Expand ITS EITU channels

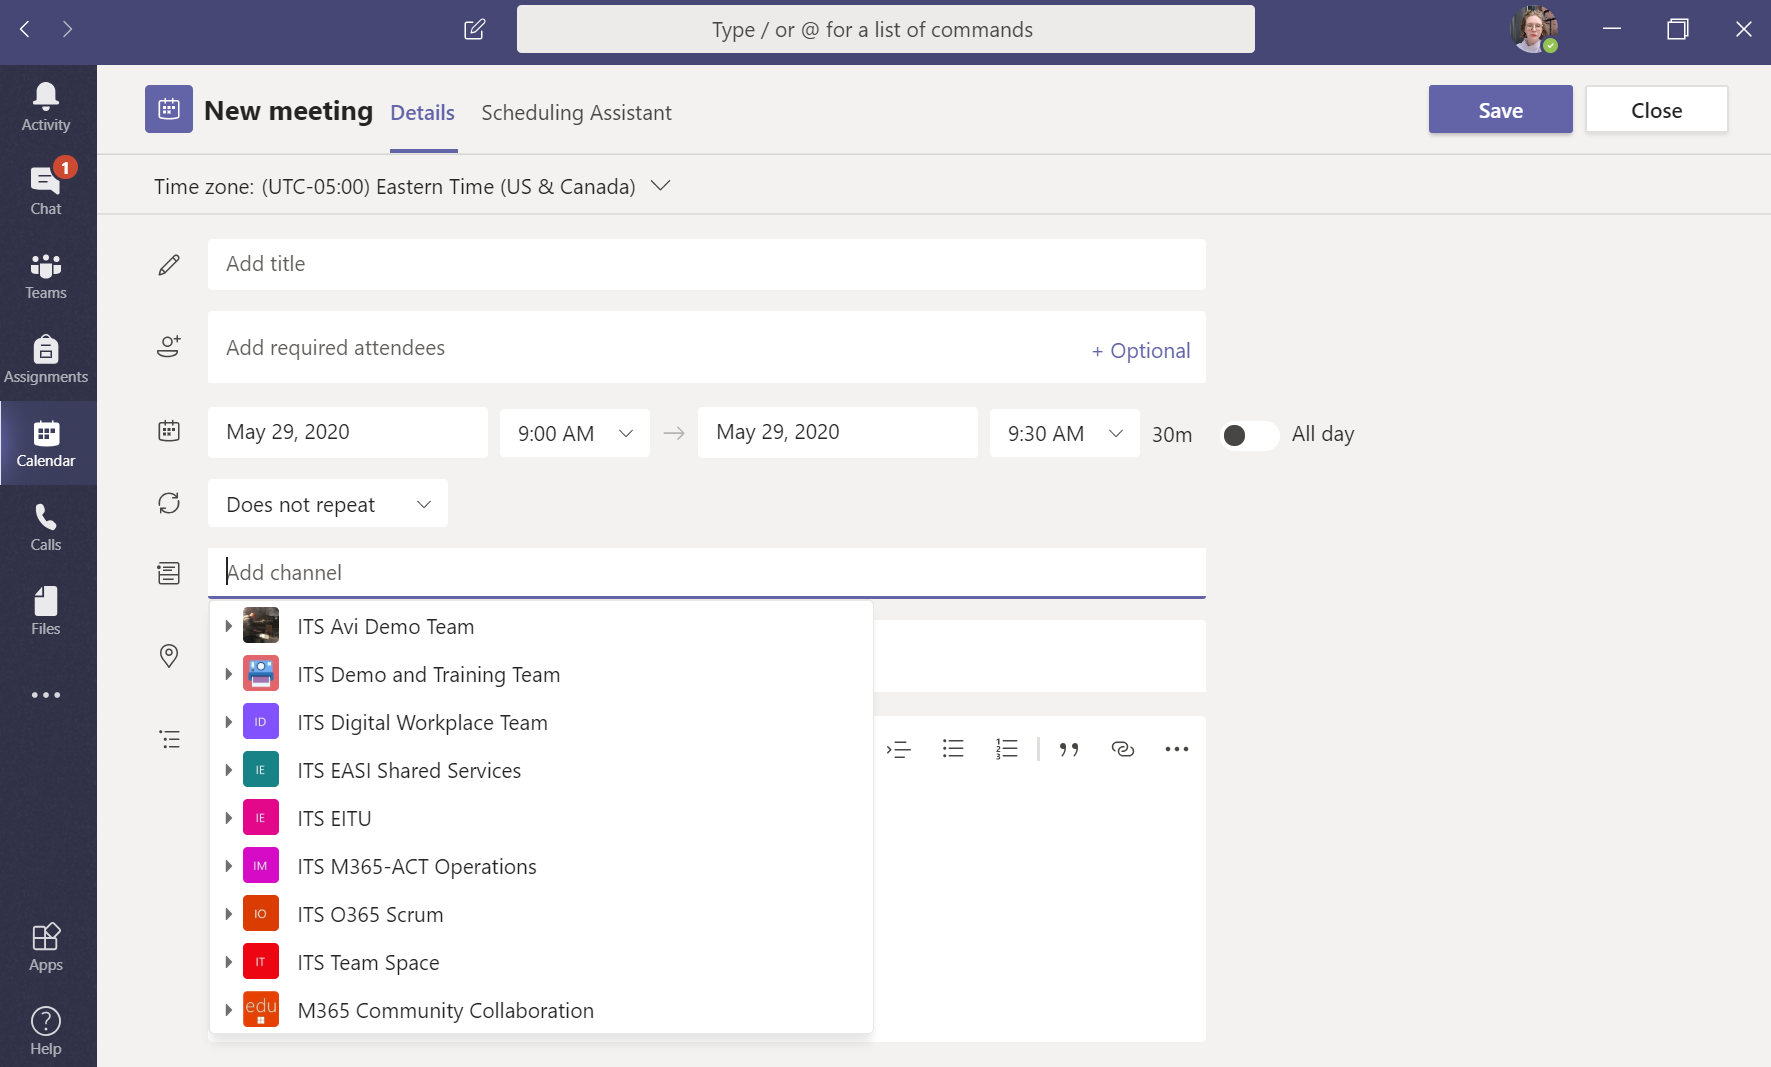[228, 818]
